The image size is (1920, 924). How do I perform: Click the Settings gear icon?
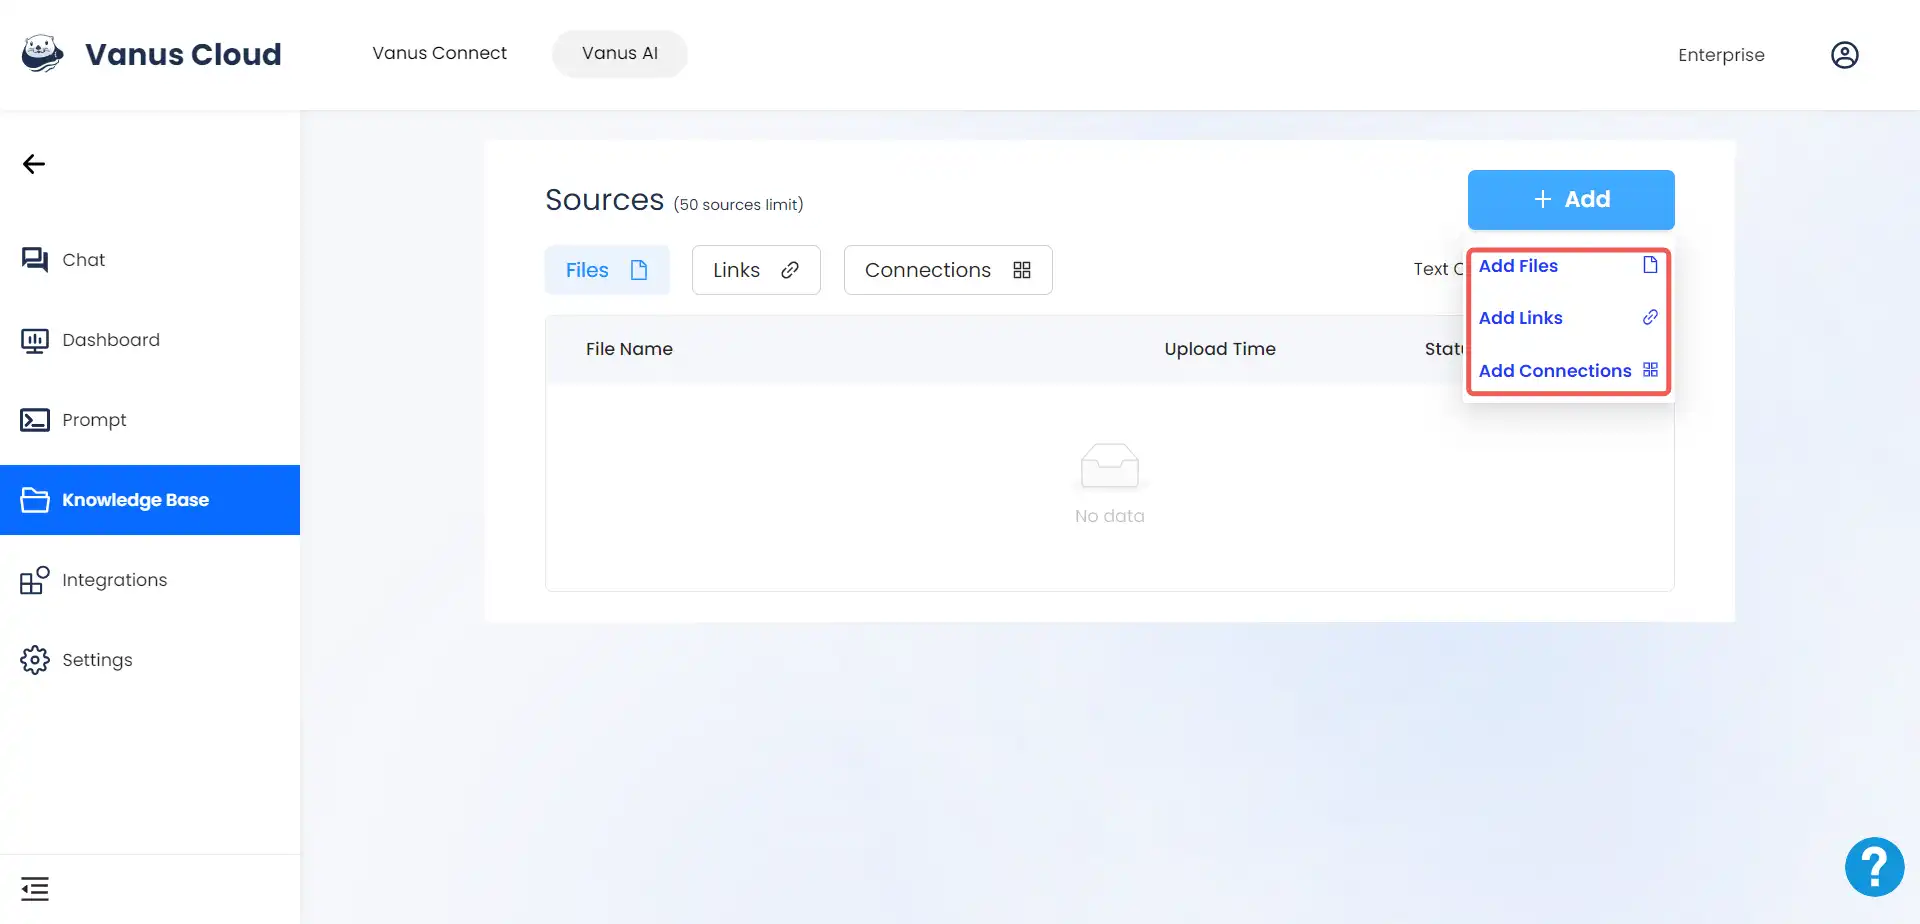(35, 660)
